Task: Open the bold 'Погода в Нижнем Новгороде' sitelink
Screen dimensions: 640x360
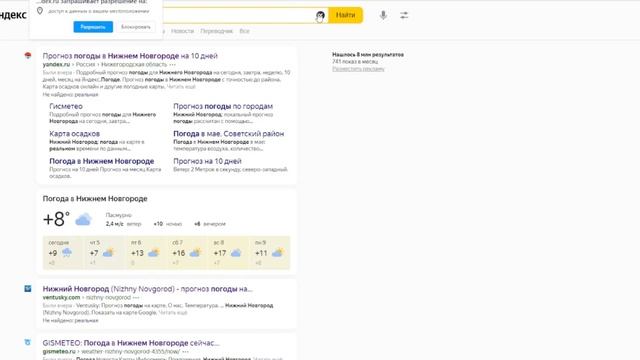Action: 102,161
